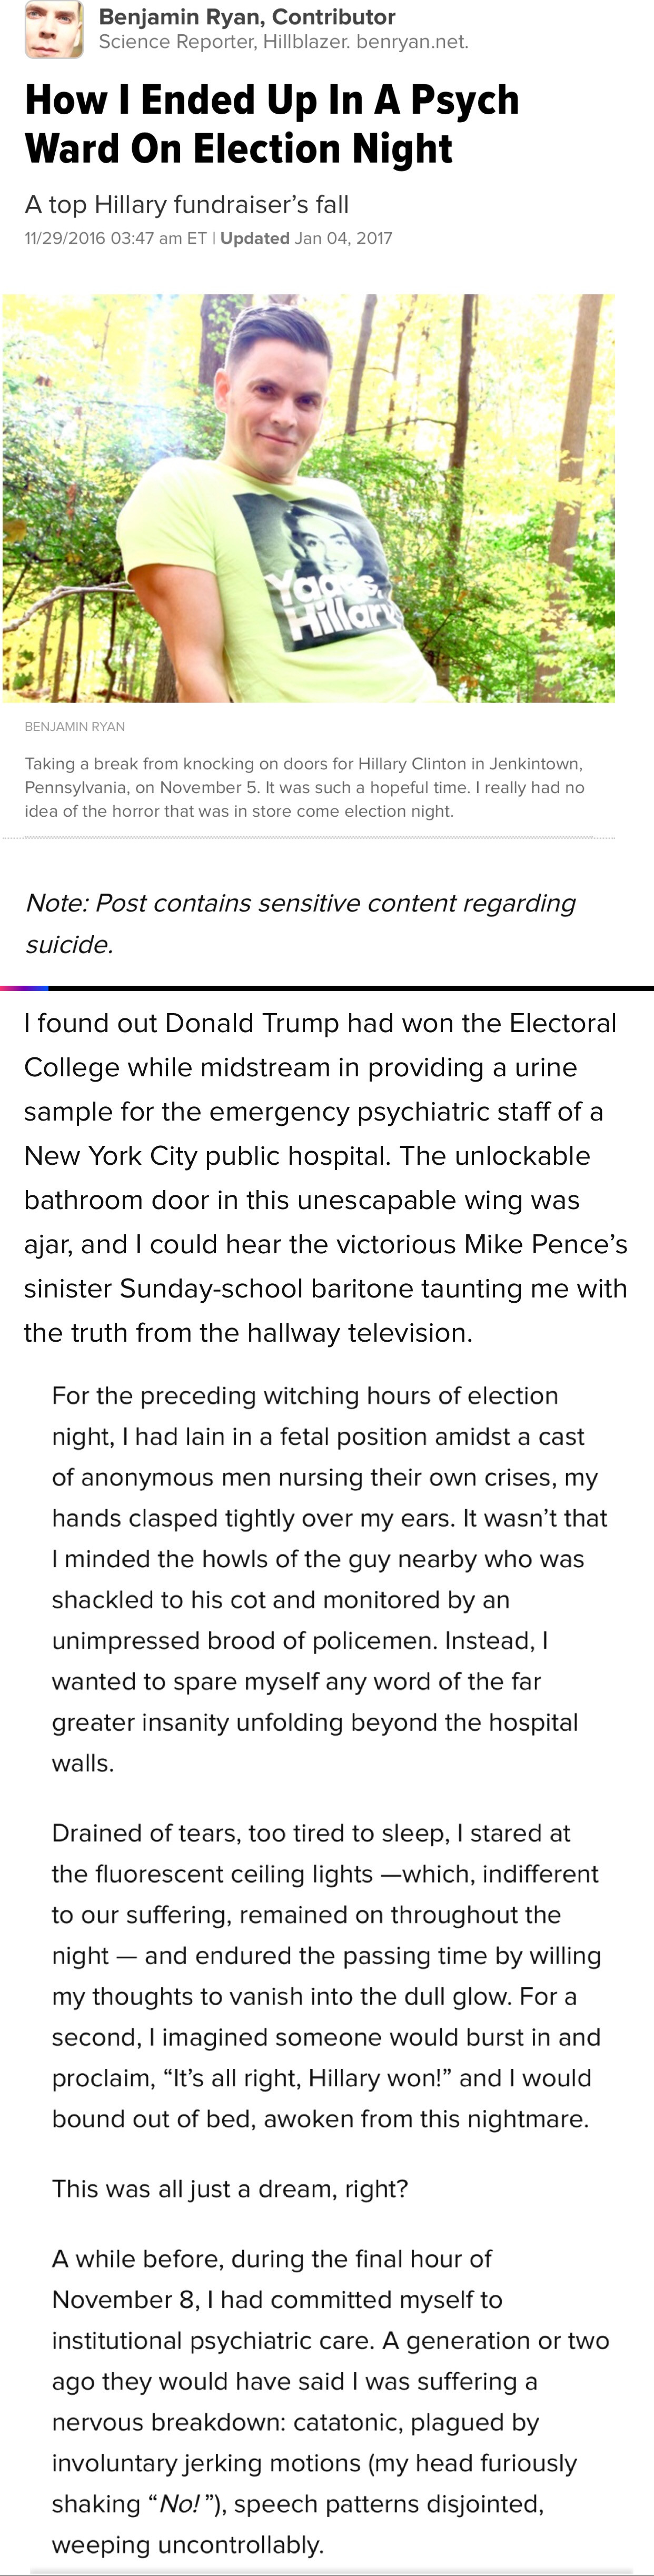Open the main photo of man in woods
This screenshot has width=654, height=2576.
[x=309, y=498]
